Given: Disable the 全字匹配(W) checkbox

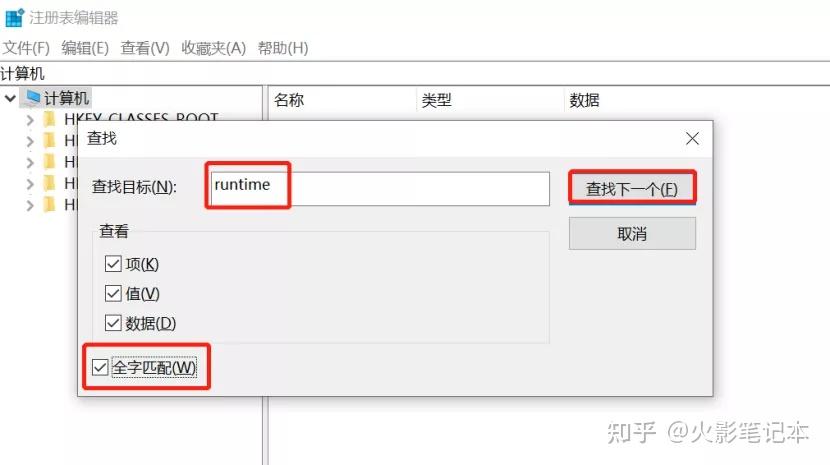Looking at the screenshot, I should tap(100, 367).
